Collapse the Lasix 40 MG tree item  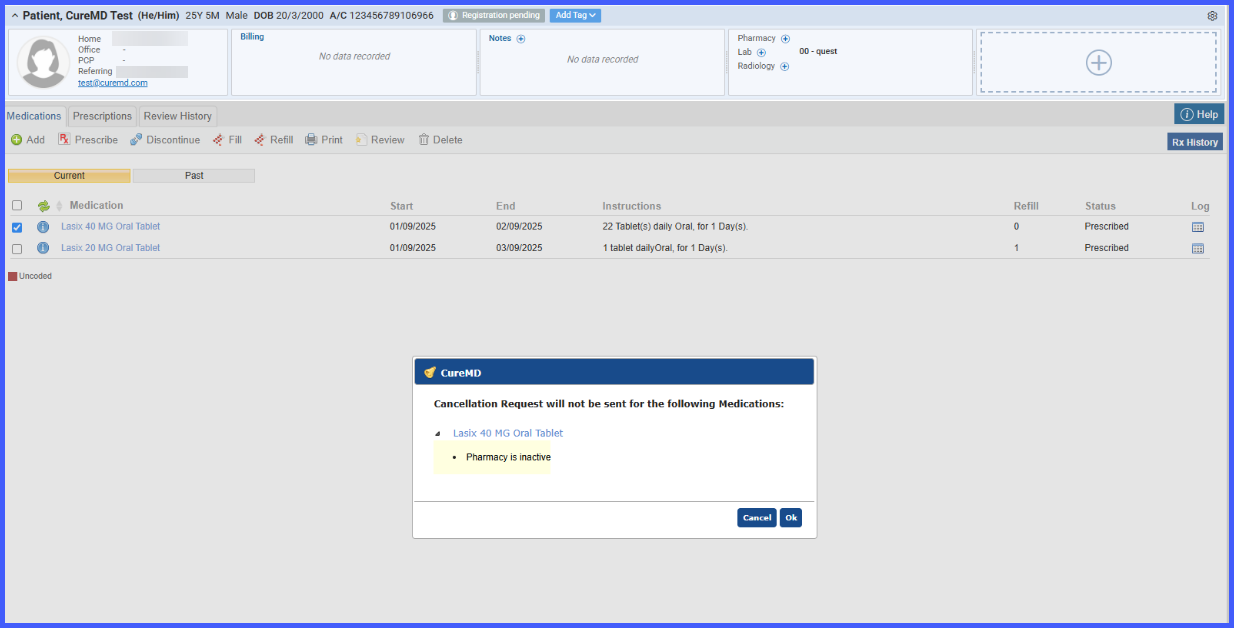[x=437, y=434]
